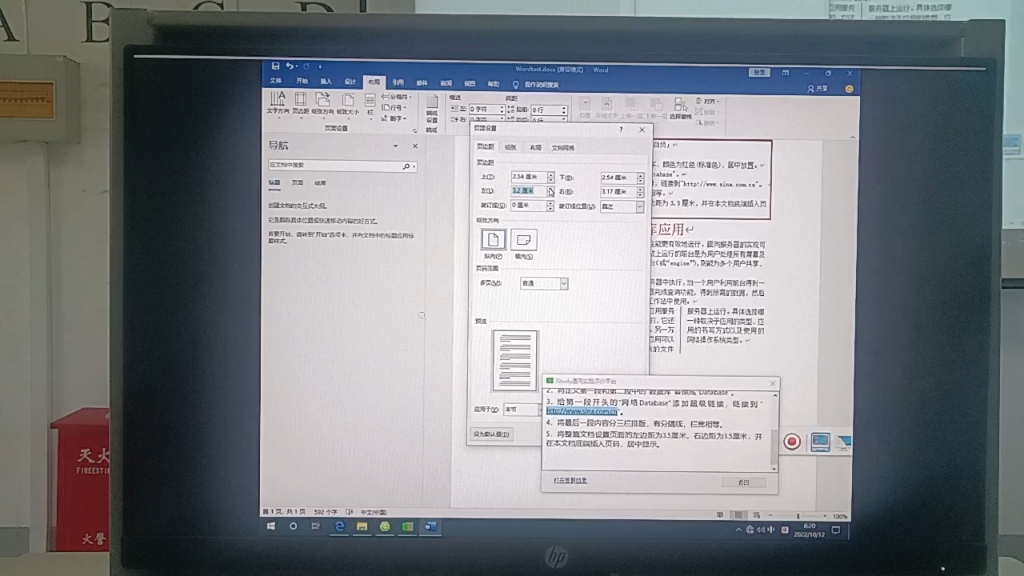Click the 纸张大小 (Paper Size) icon
Viewport: 1024px width, 576px height.
(349, 105)
